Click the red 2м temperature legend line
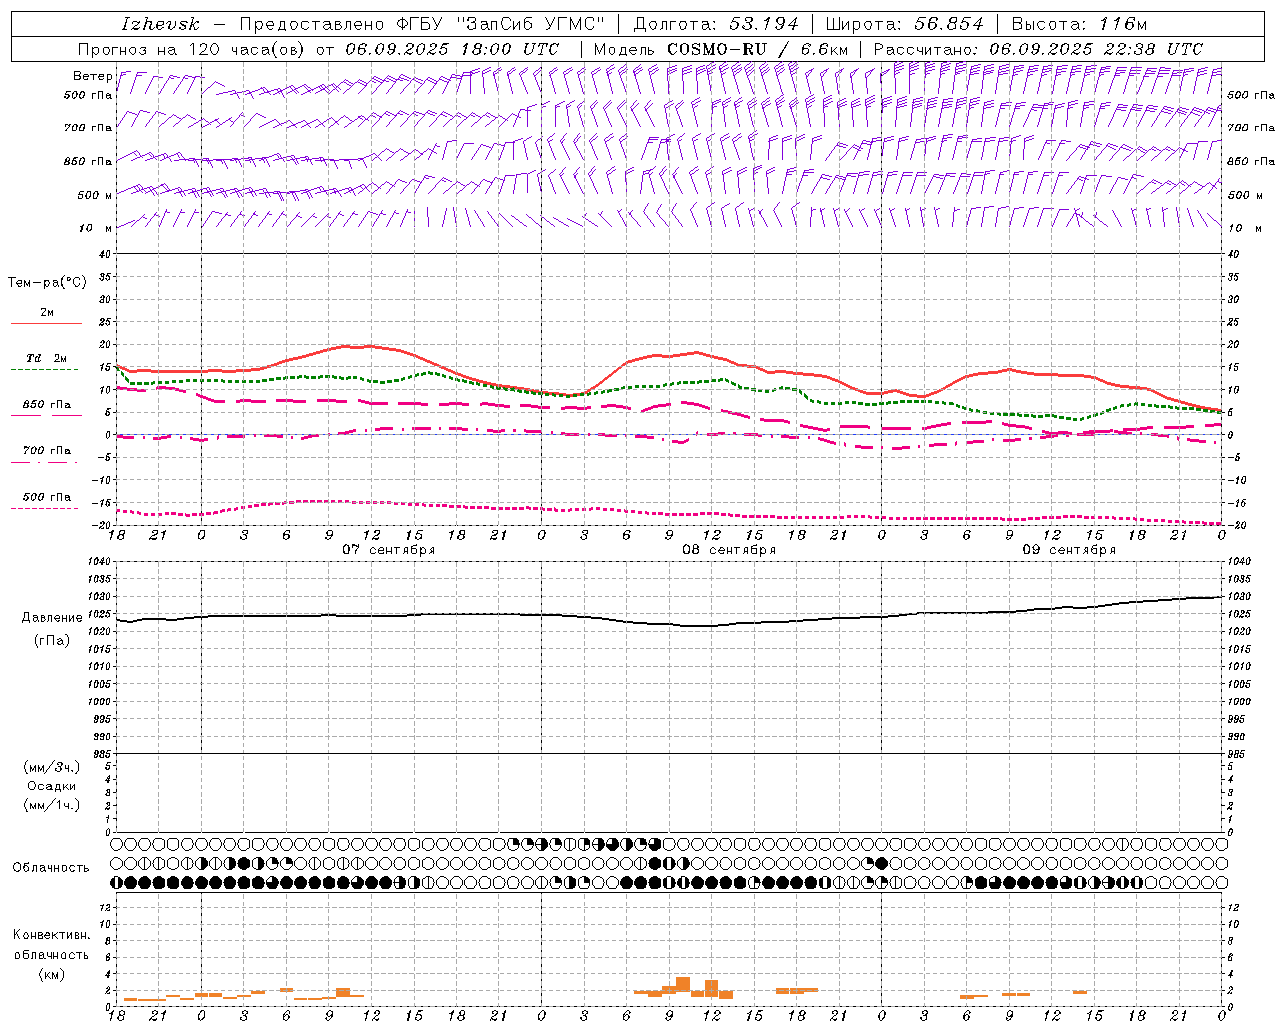 [46, 323]
